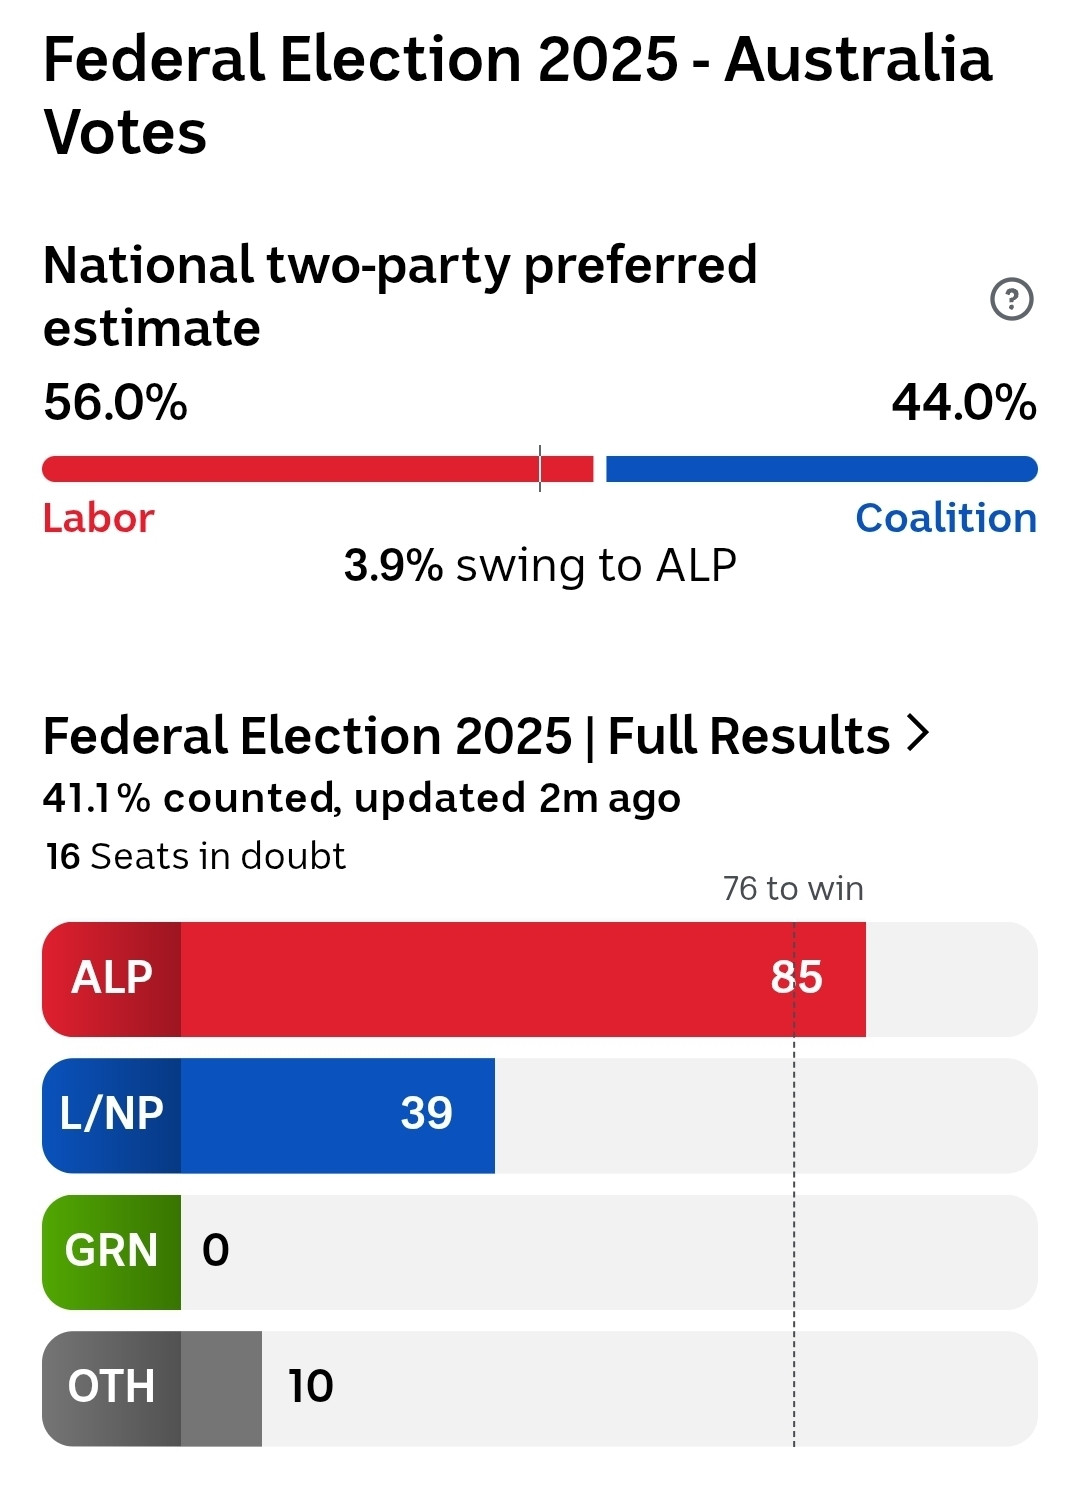Tap the ALP seat count 85
Viewport: 1080px width, 1497px height.
[796, 977]
